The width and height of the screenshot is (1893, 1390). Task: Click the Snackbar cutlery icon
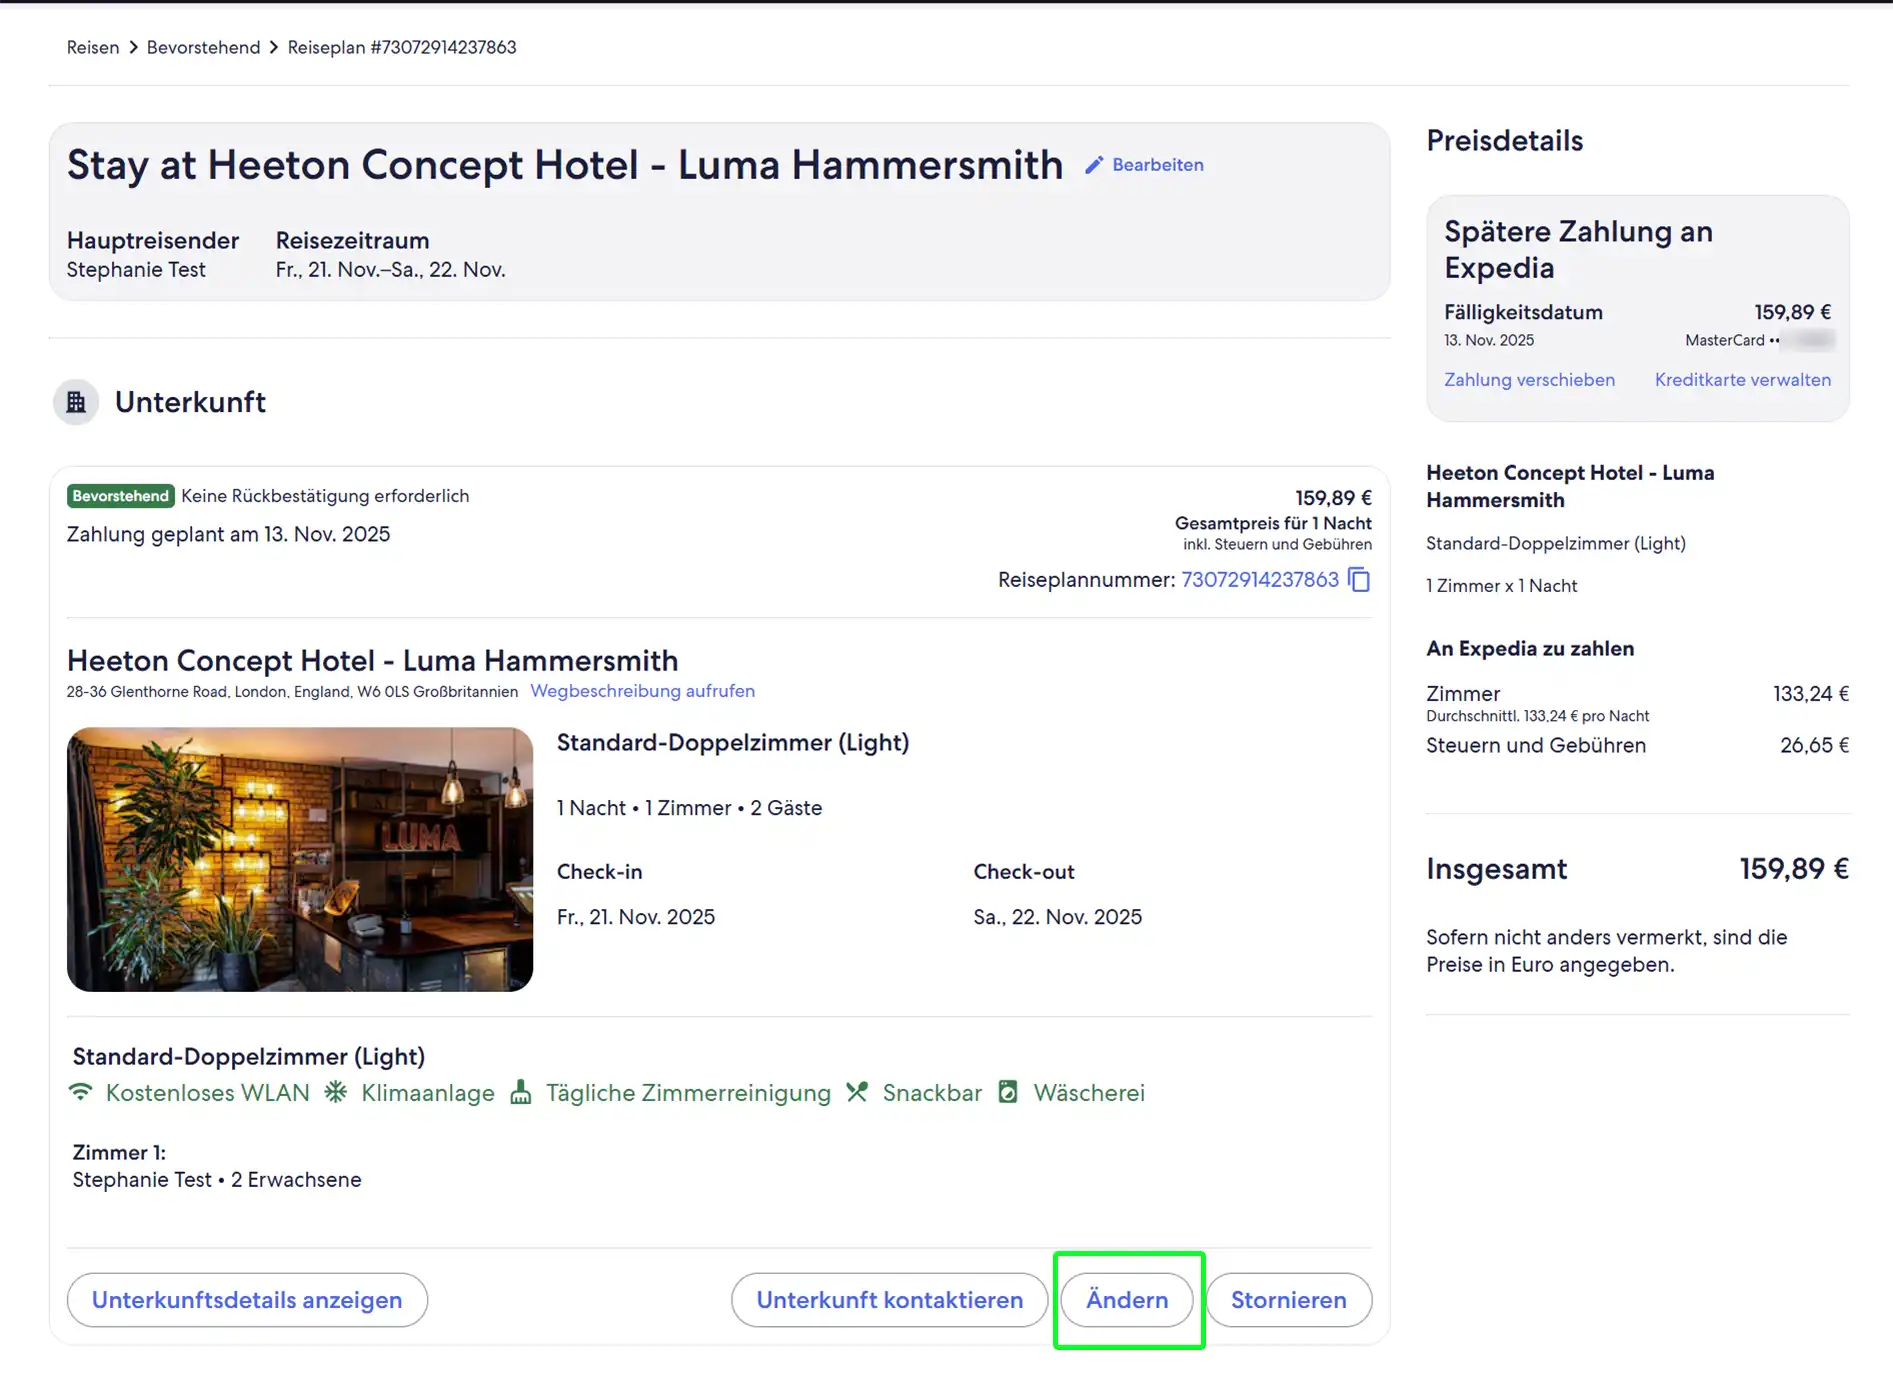[x=857, y=1092]
